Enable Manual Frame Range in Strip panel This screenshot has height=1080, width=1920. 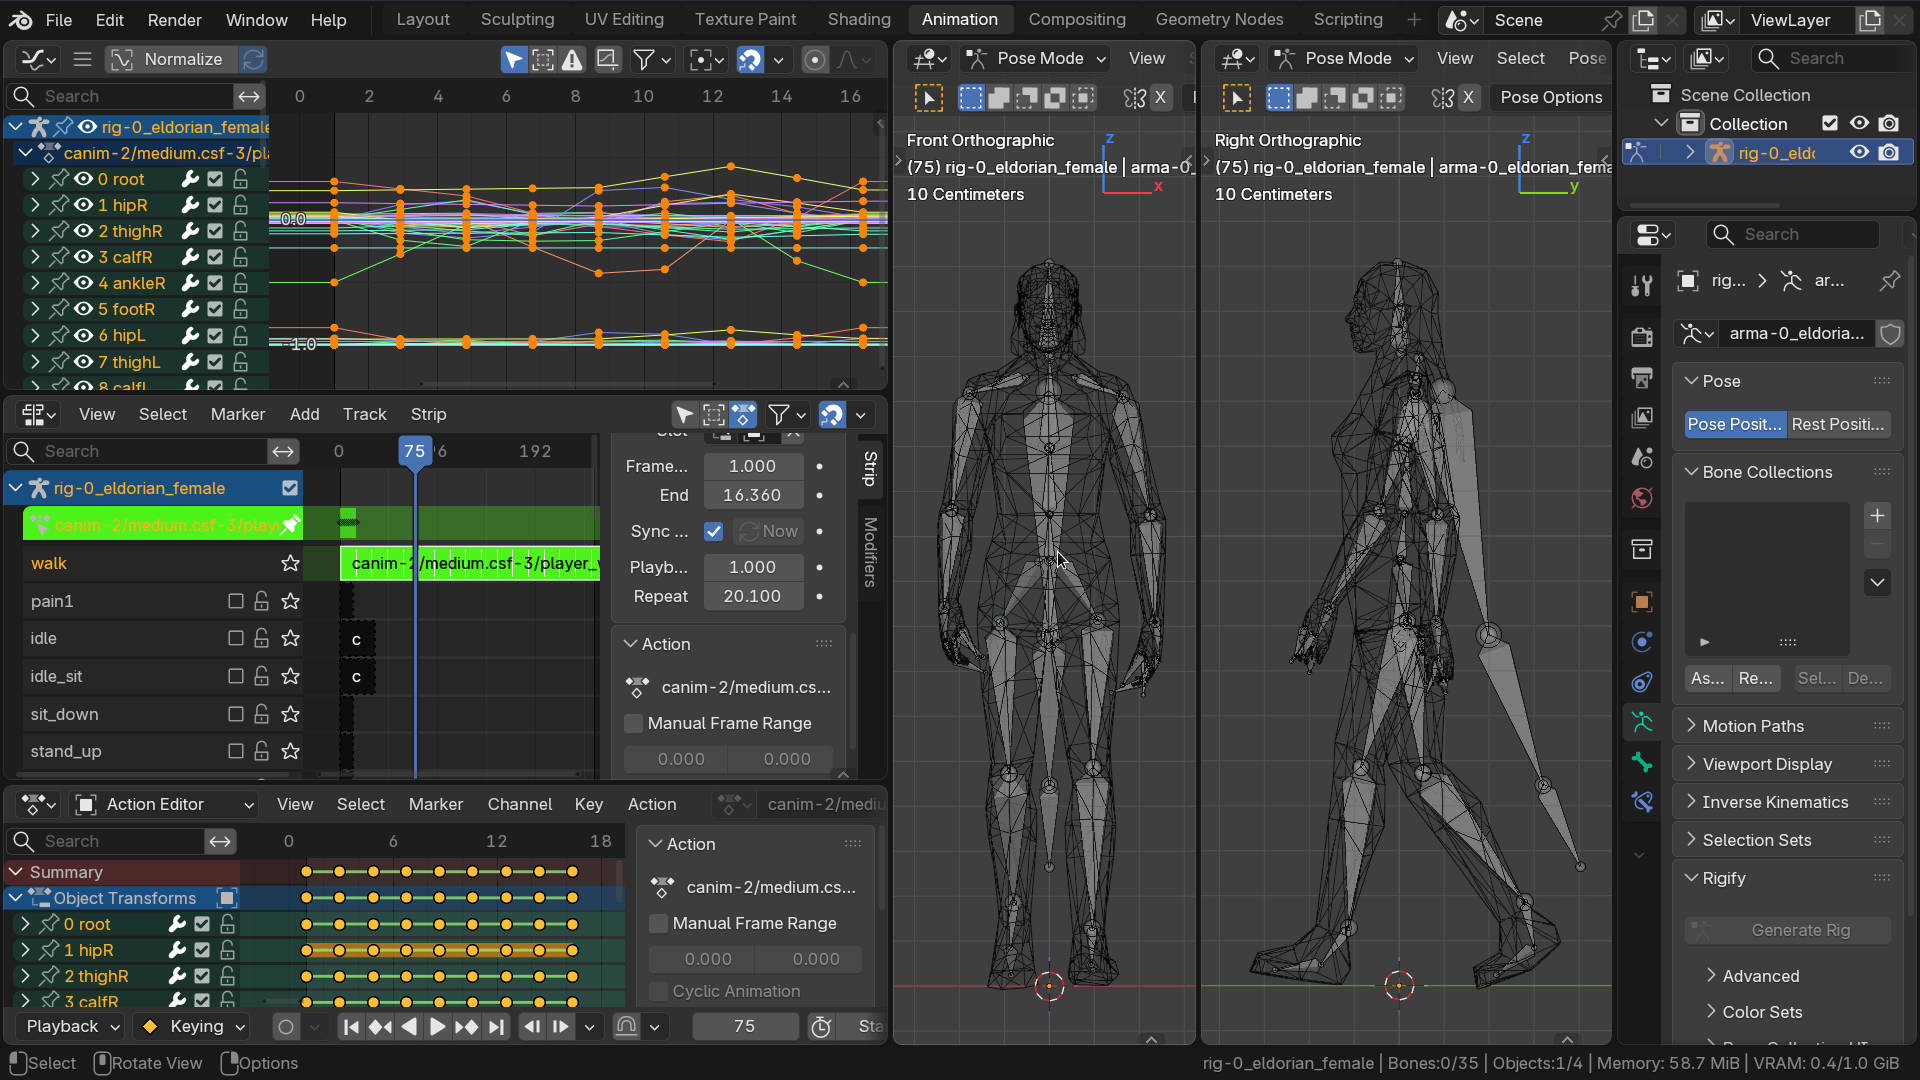633,723
